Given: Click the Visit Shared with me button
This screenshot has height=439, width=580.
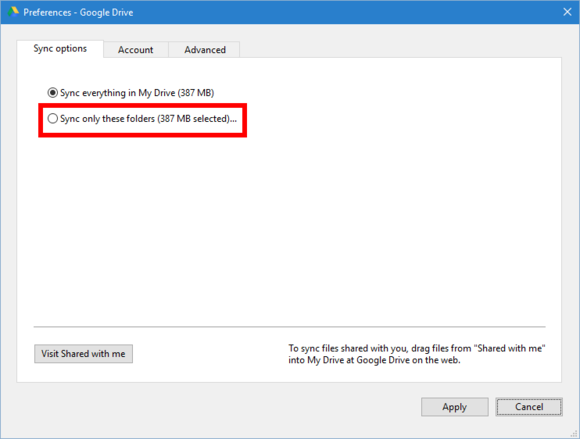Looking at the screenshot, I should pos(83,354).
